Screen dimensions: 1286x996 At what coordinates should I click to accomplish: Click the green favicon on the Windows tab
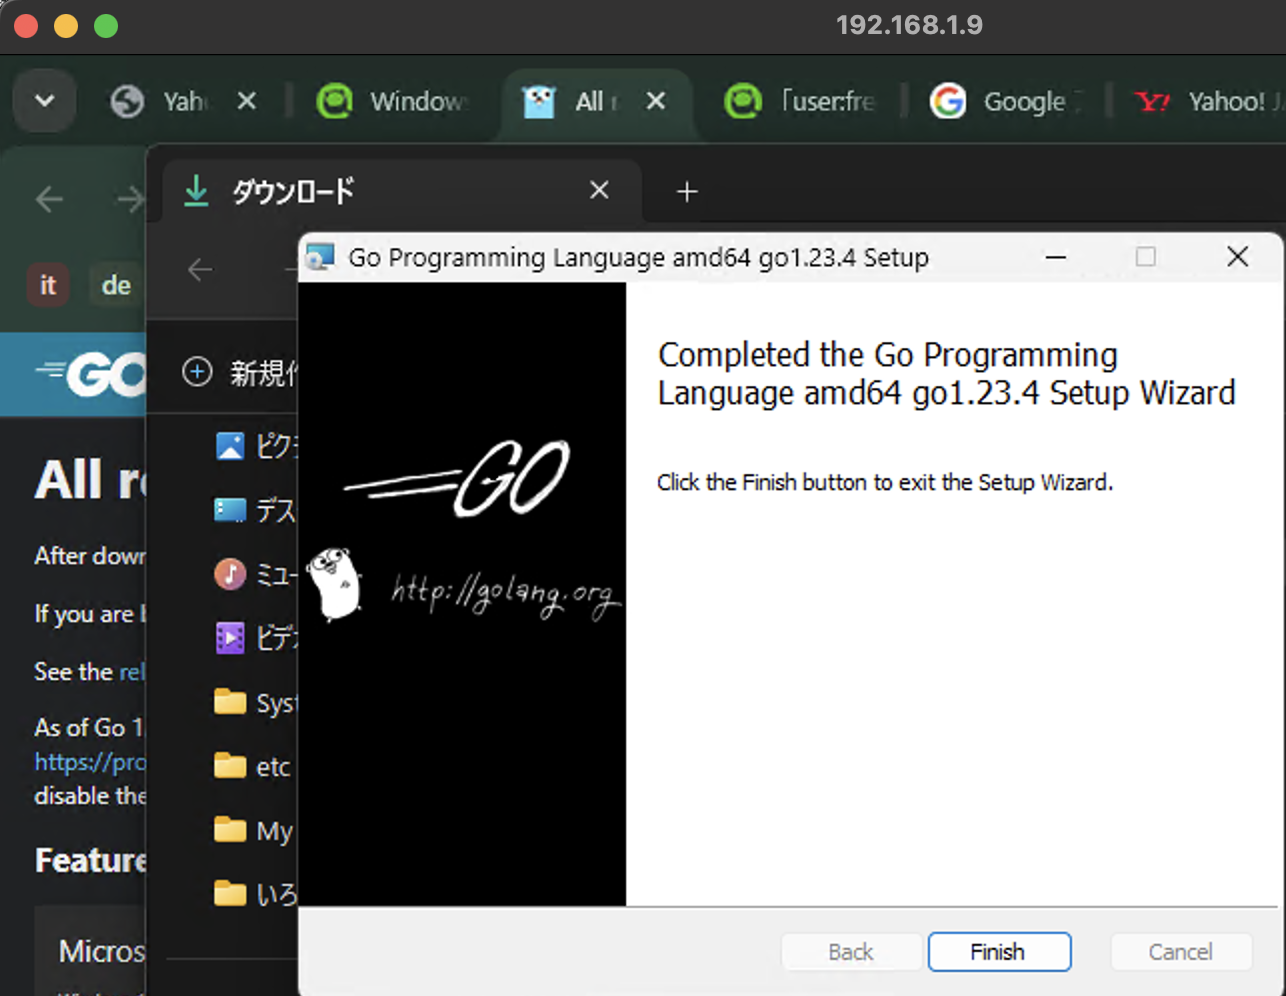pos(335,101)
